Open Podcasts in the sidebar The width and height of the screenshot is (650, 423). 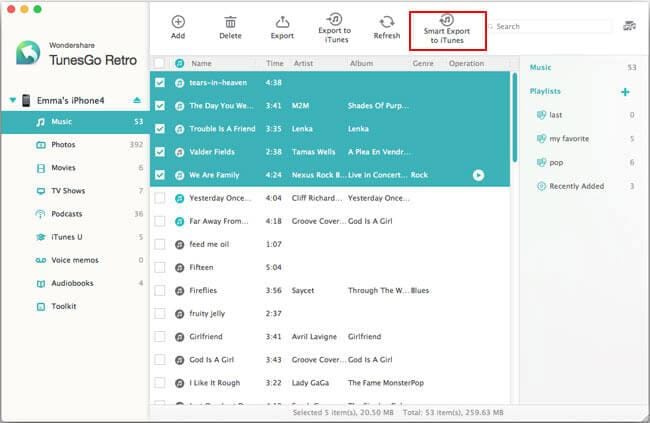click(x=75, y=214)
